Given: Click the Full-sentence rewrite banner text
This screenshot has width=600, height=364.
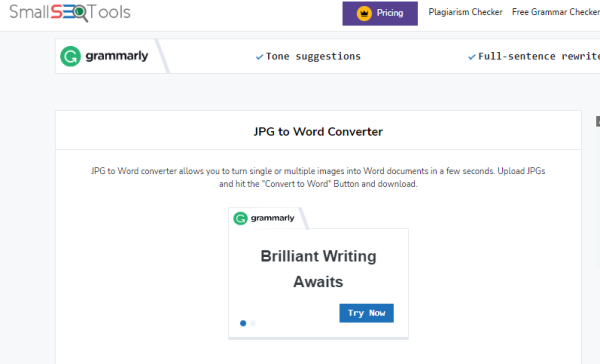Looking at the screenshot, I should (539, 57).
